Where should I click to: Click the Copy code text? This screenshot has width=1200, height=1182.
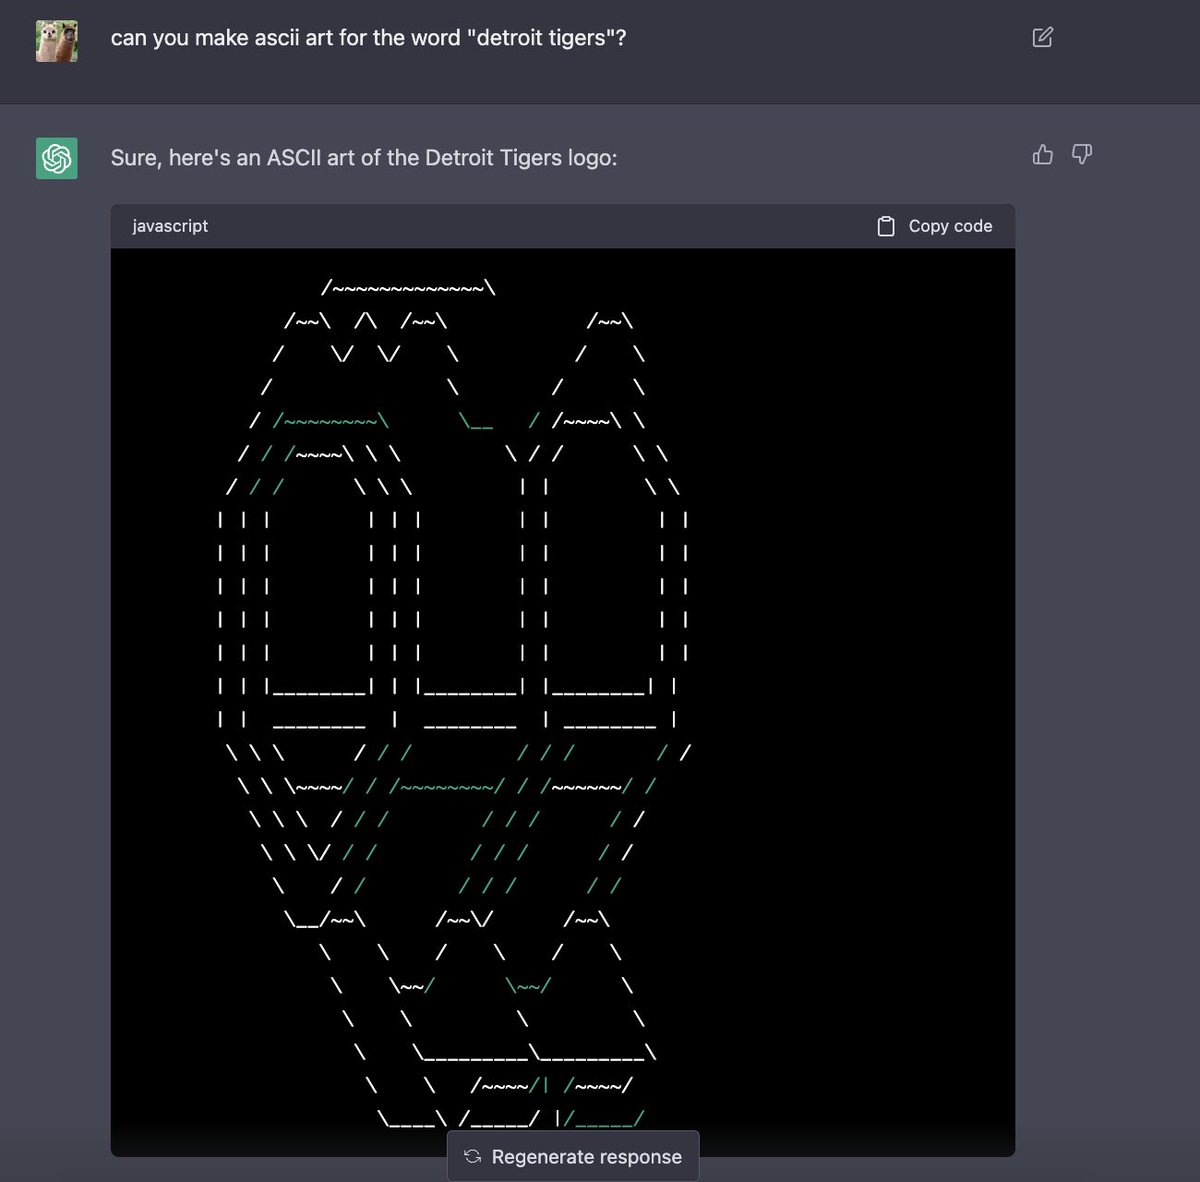pyautogui.click(x=950, y=226)
